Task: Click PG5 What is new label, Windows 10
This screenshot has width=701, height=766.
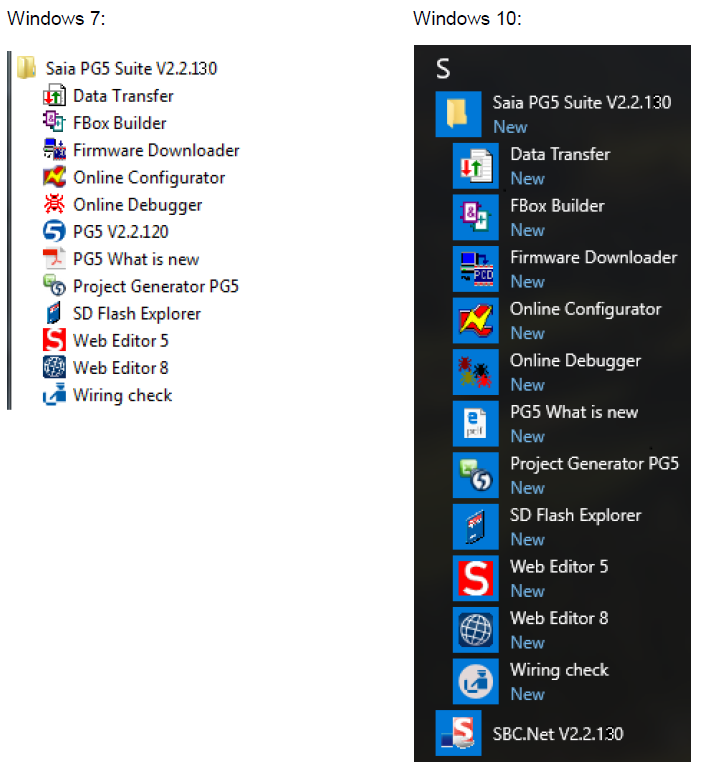Action: 574,412
